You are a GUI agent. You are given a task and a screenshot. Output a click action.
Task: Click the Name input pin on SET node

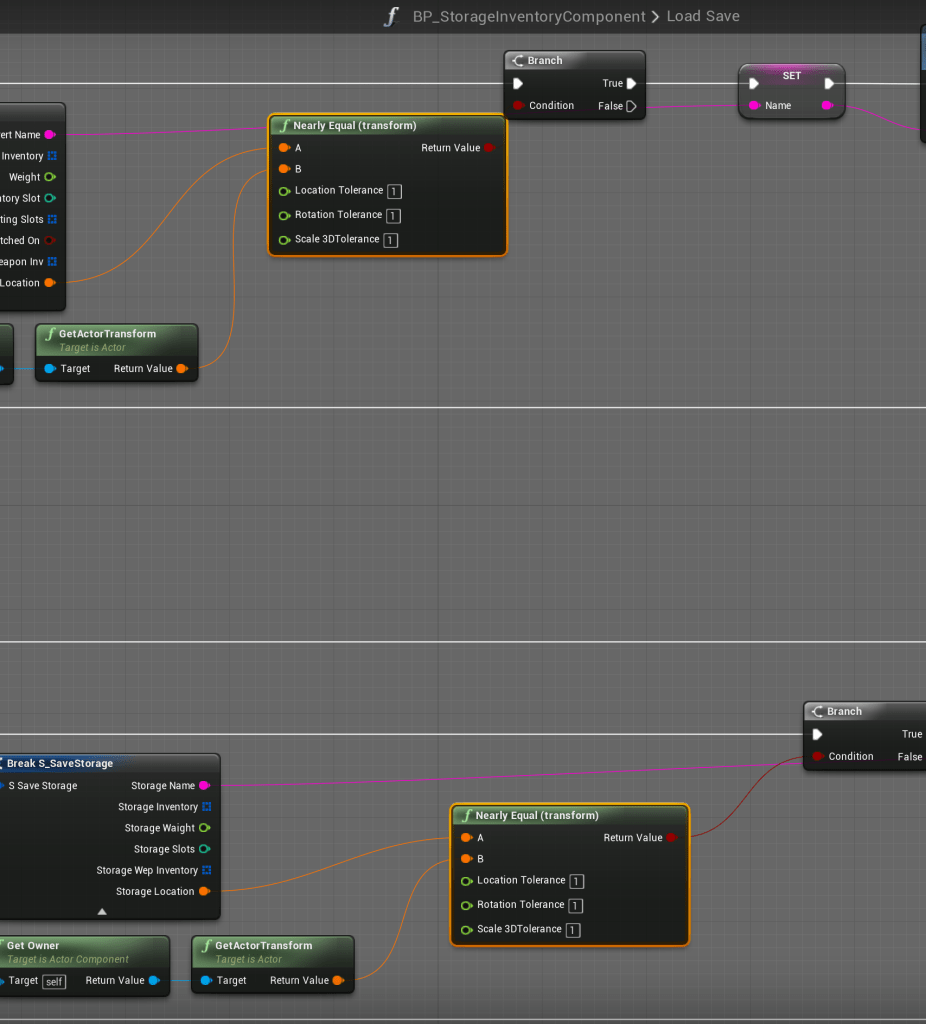[753, 106]
